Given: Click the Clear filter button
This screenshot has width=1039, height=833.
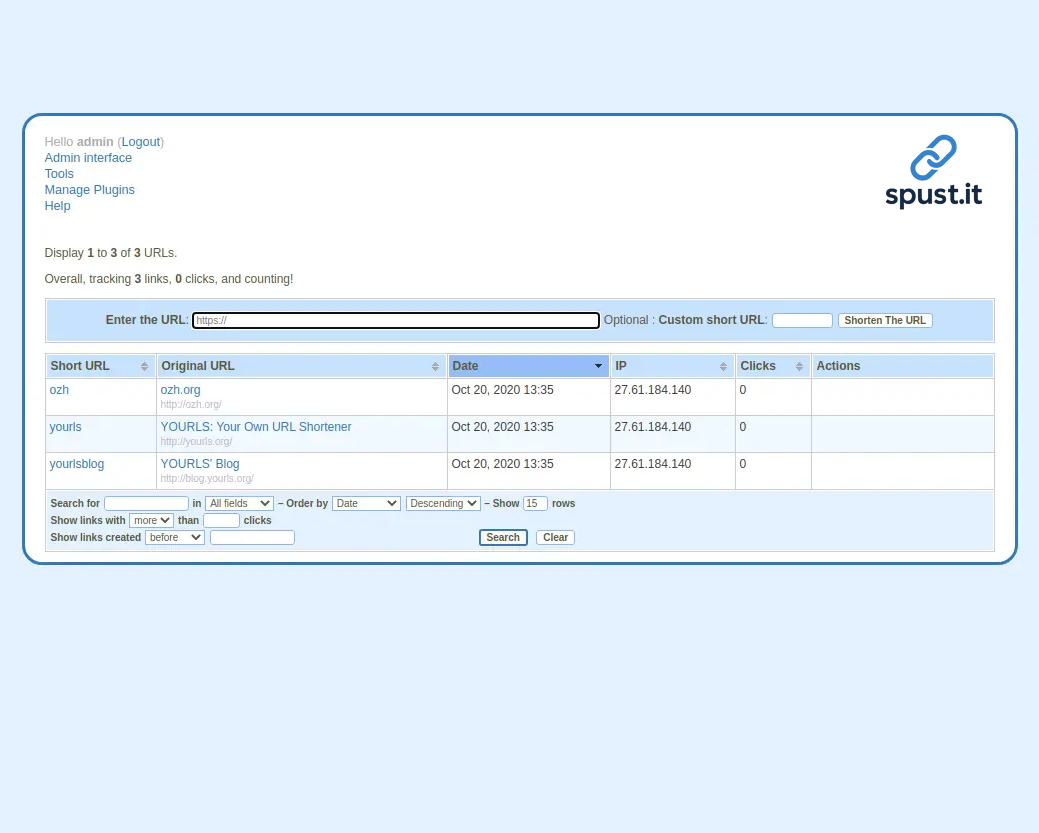Looking at the screenshot, I should [x=555, y=538].
